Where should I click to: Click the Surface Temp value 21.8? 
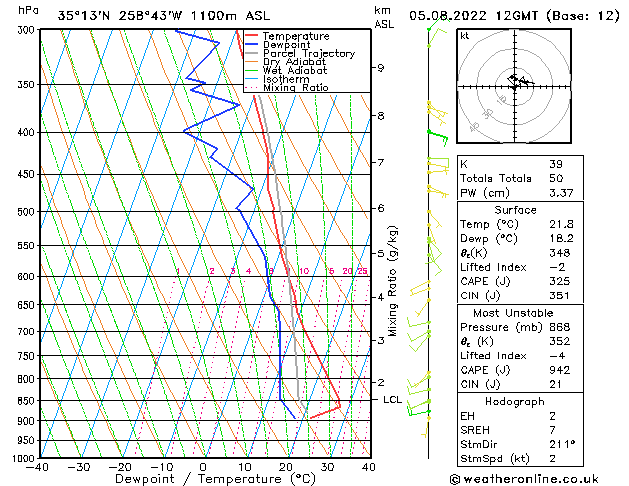[561, 224]
